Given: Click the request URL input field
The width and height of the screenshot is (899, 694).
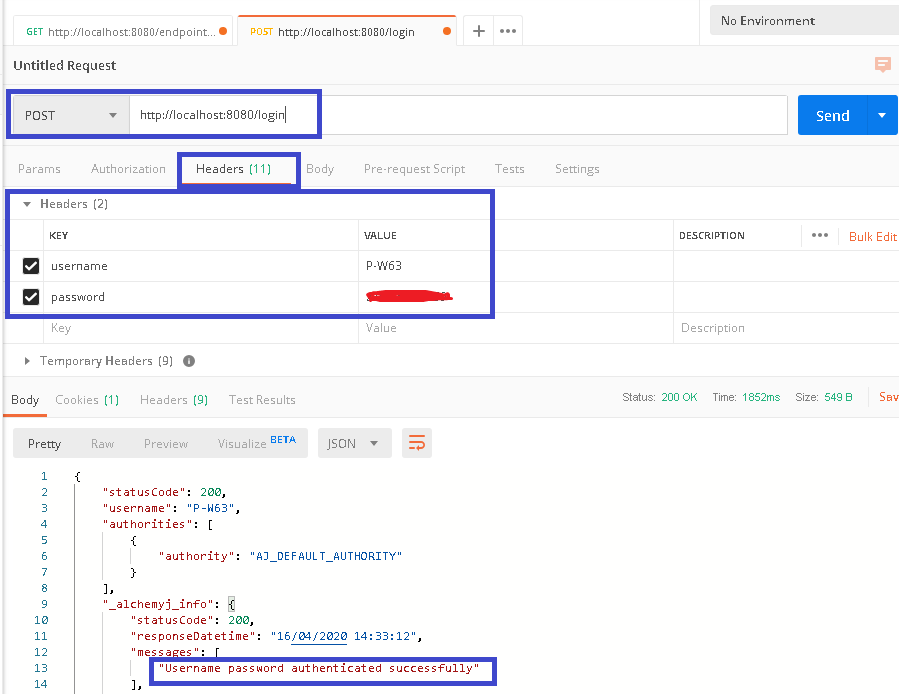Looking at the screenshot, I should pos(458,115).
